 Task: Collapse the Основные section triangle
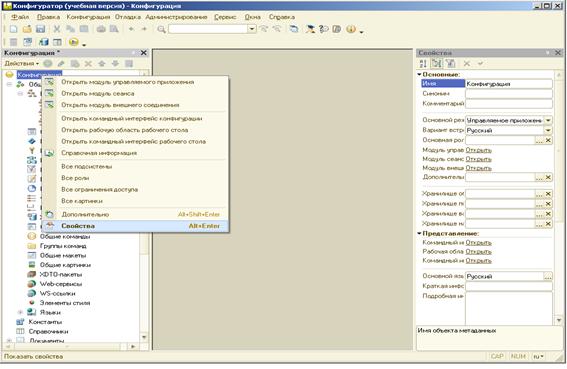(419, 74)
